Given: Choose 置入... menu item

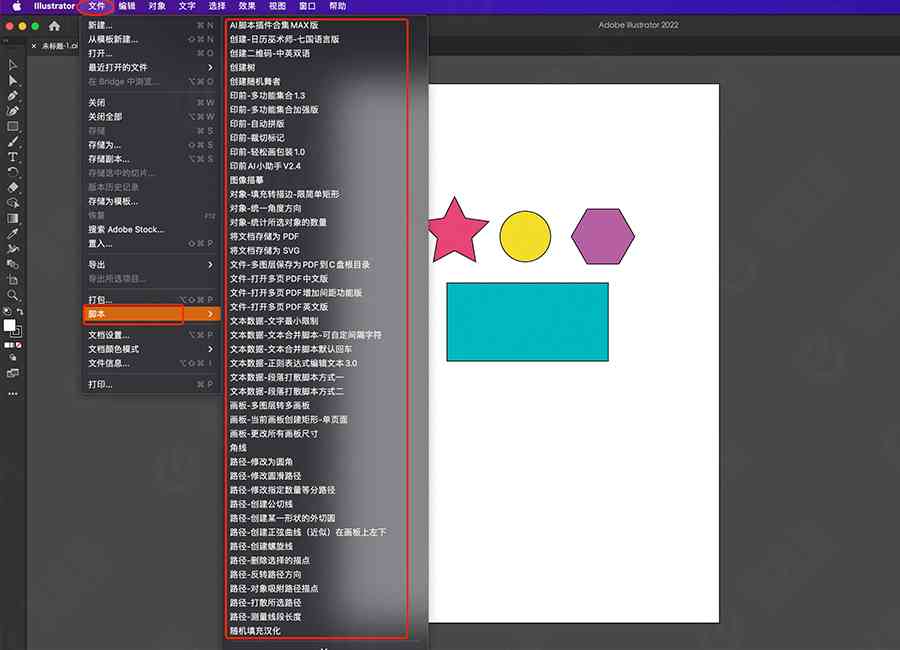Looking at the screenshot, I should (151, 243).
